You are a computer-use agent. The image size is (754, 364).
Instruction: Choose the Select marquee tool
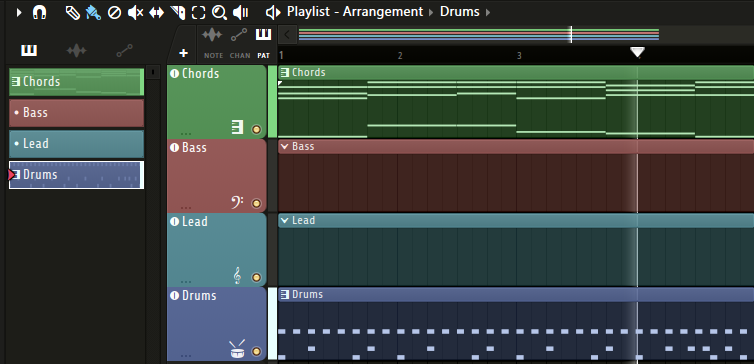pyautogui.click(x=199, y=13)
